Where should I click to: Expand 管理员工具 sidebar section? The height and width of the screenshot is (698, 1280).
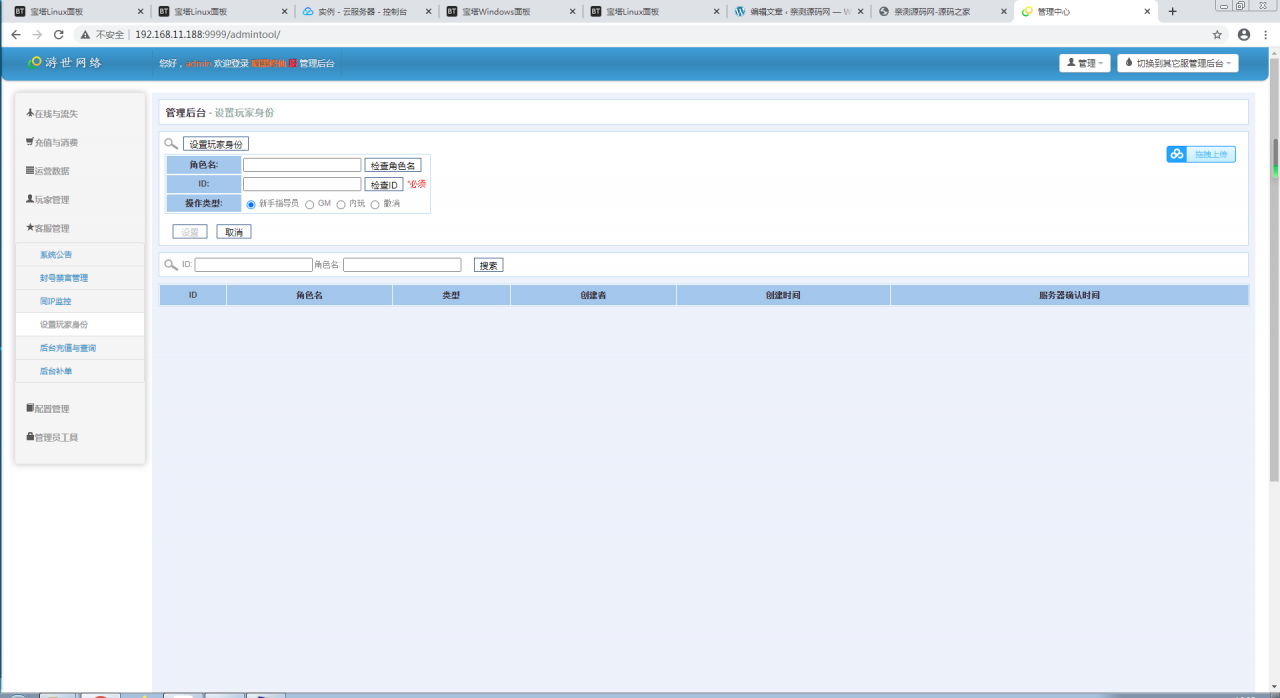tap(52, 437)
